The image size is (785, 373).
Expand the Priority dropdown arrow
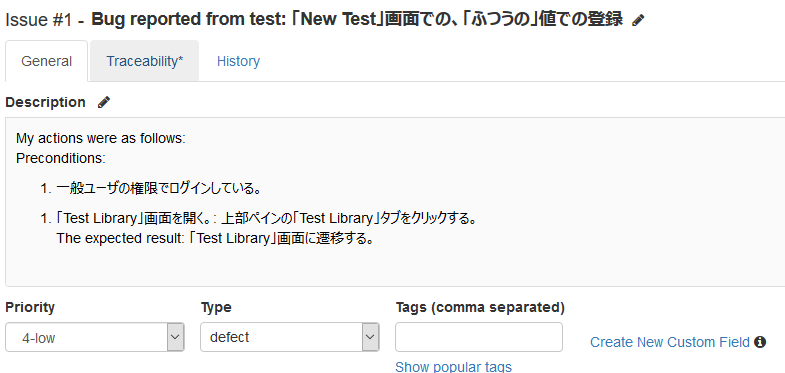coord(175,337)
